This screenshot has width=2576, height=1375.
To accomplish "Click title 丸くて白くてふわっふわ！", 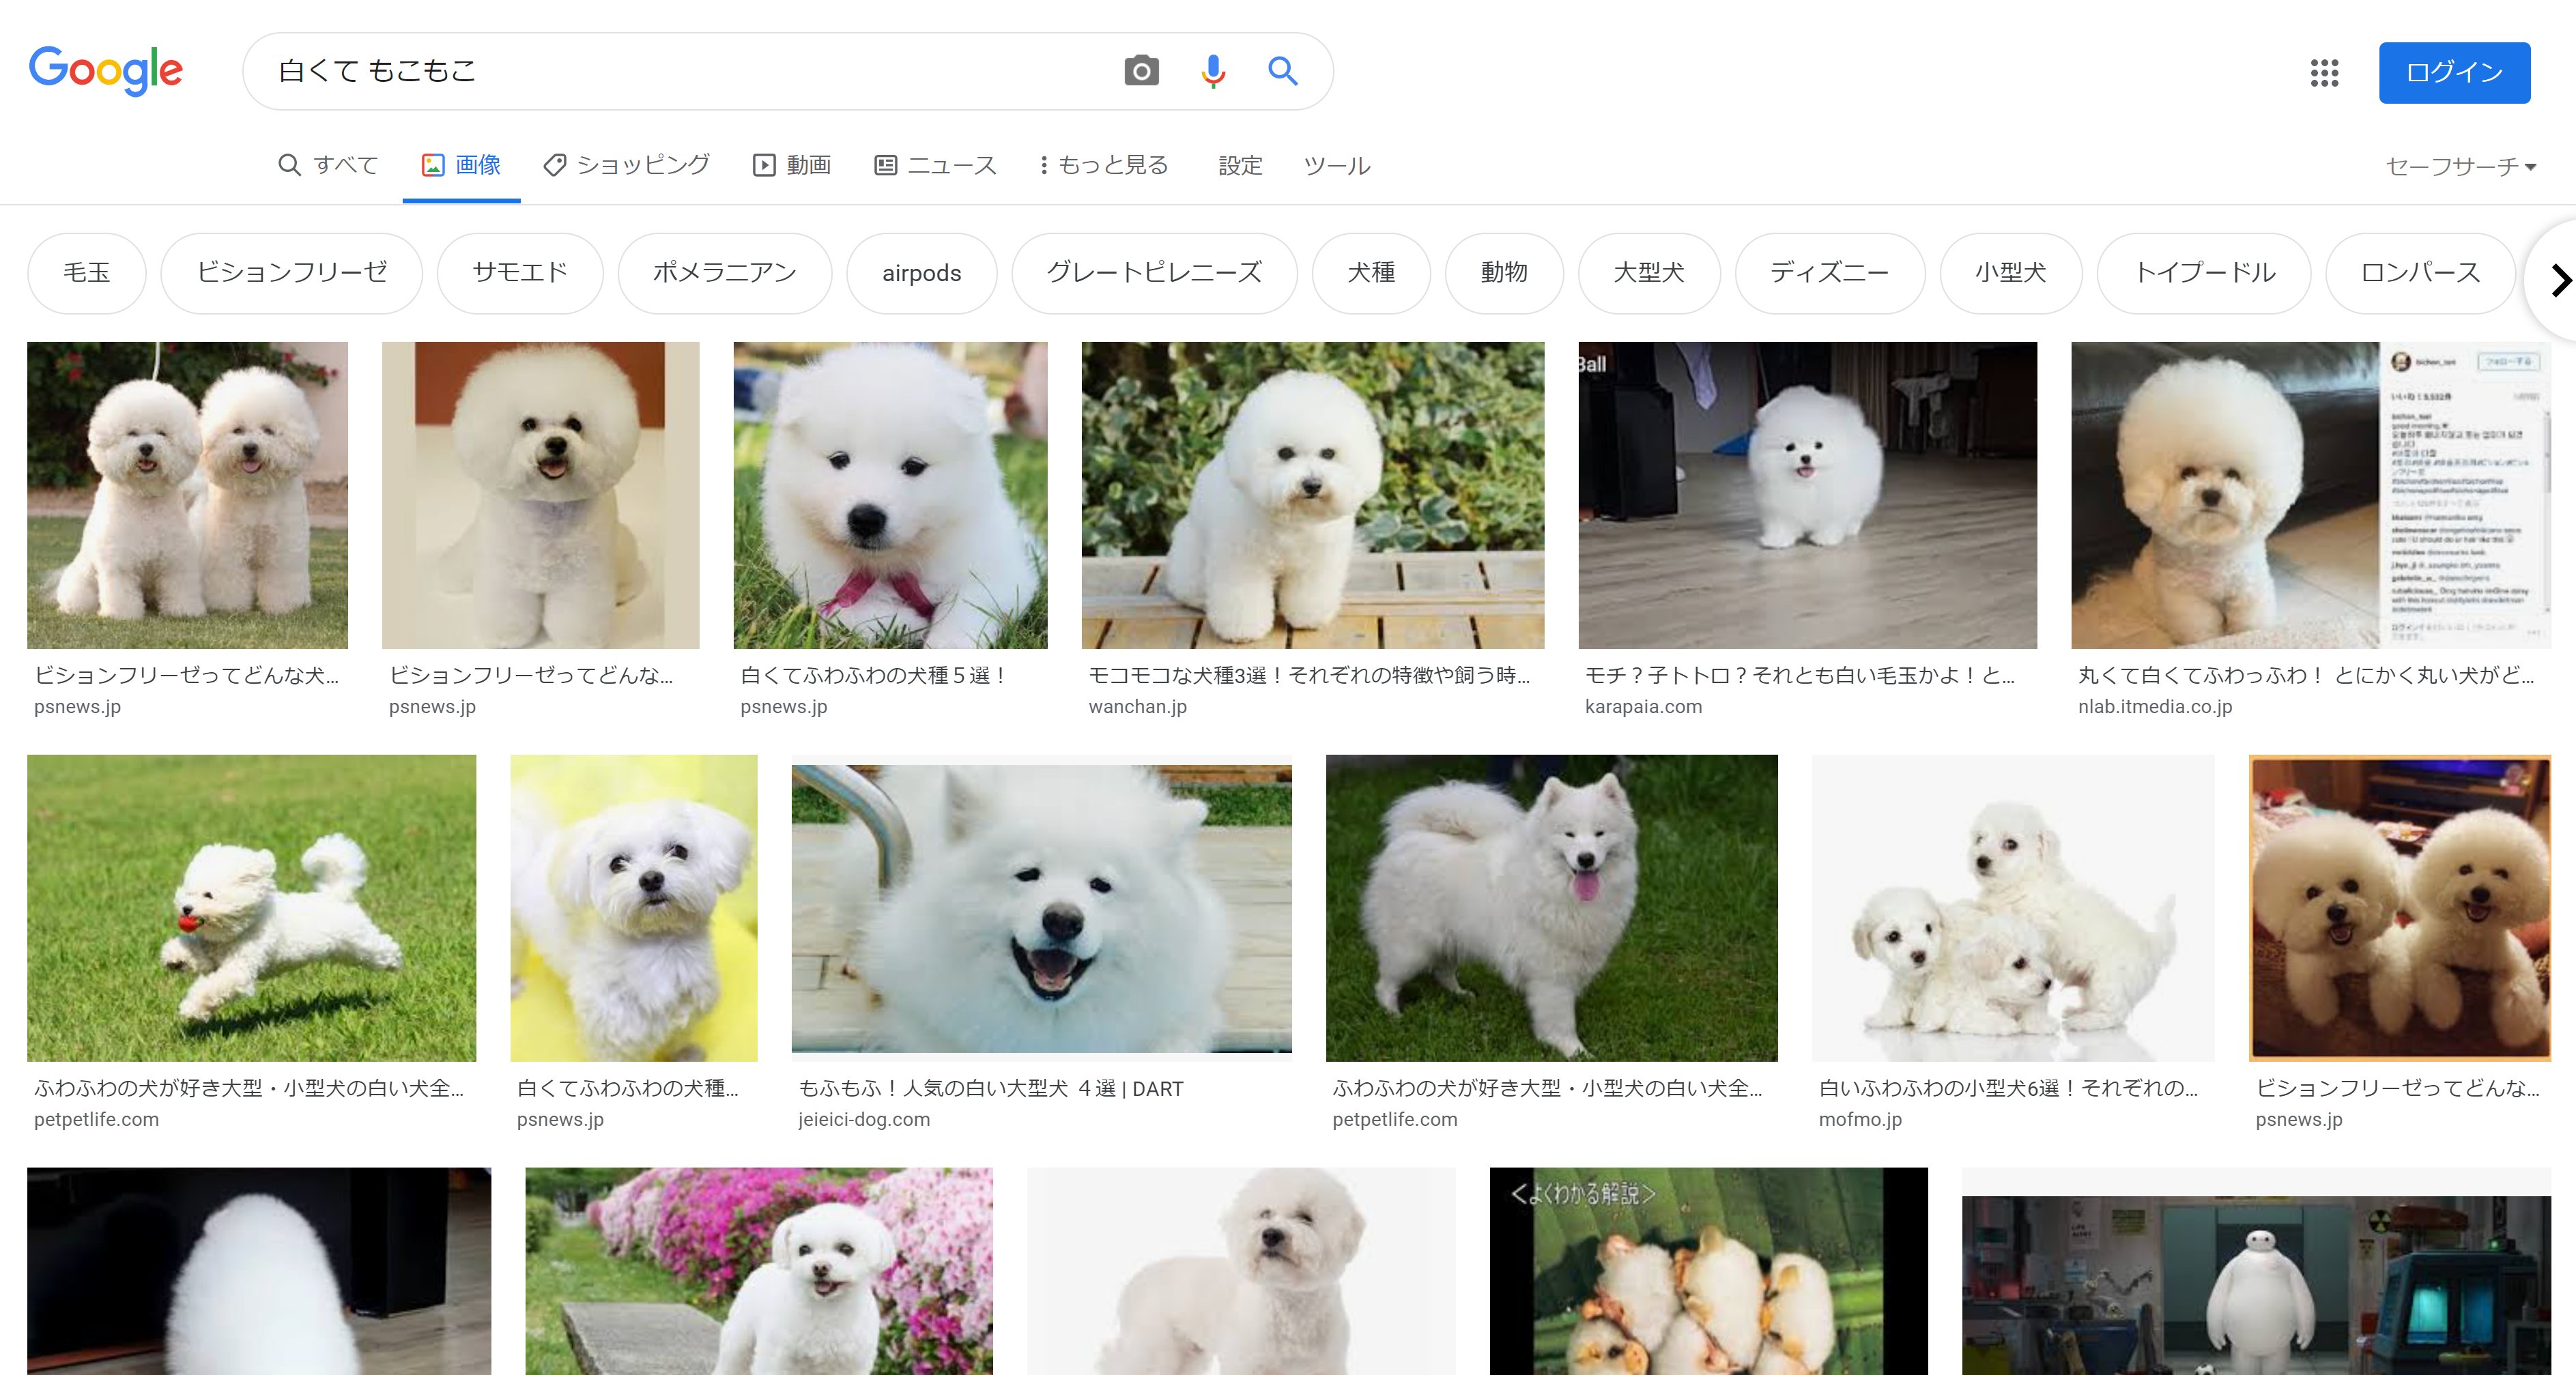I will click(2306, 676).
